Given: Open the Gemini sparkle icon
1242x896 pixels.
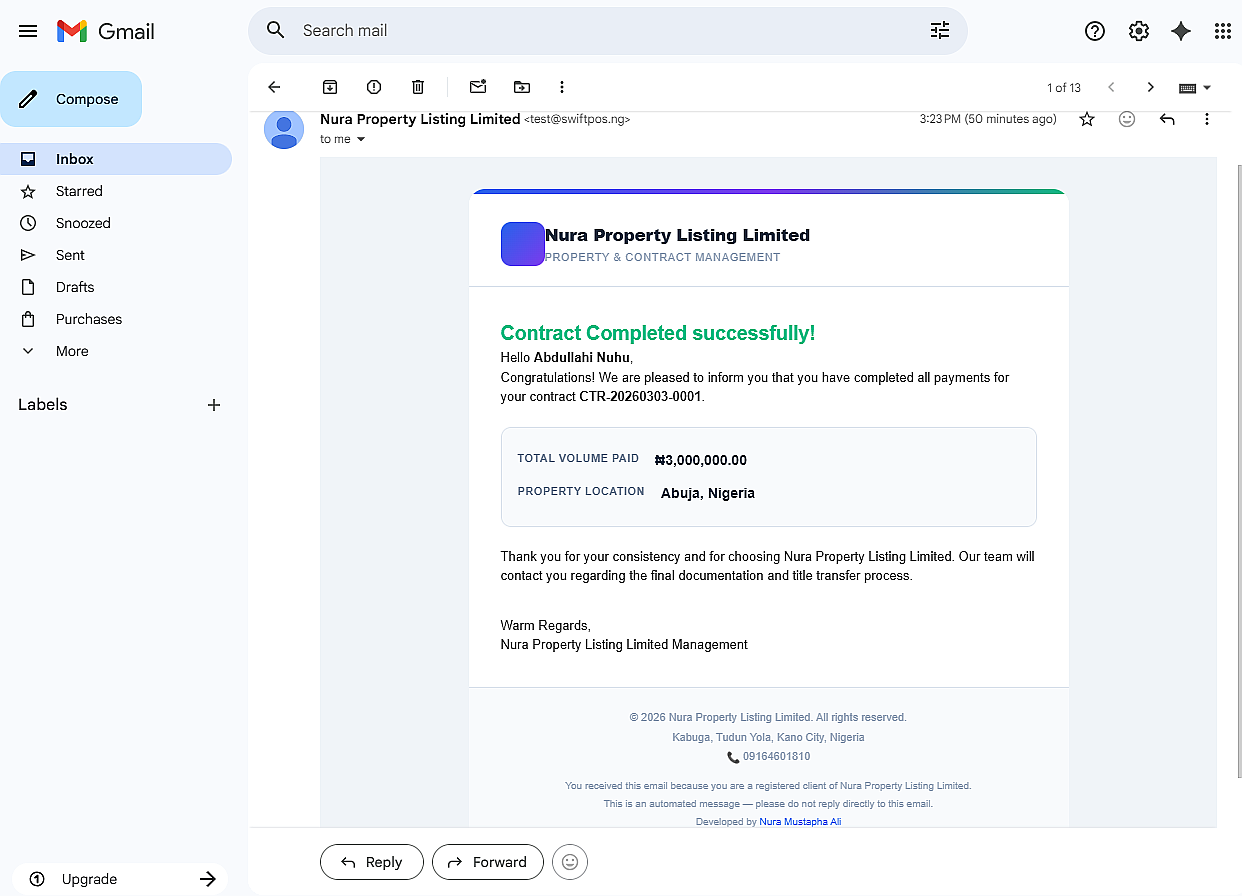Looking at the screenshot, I should [1181, 31].
